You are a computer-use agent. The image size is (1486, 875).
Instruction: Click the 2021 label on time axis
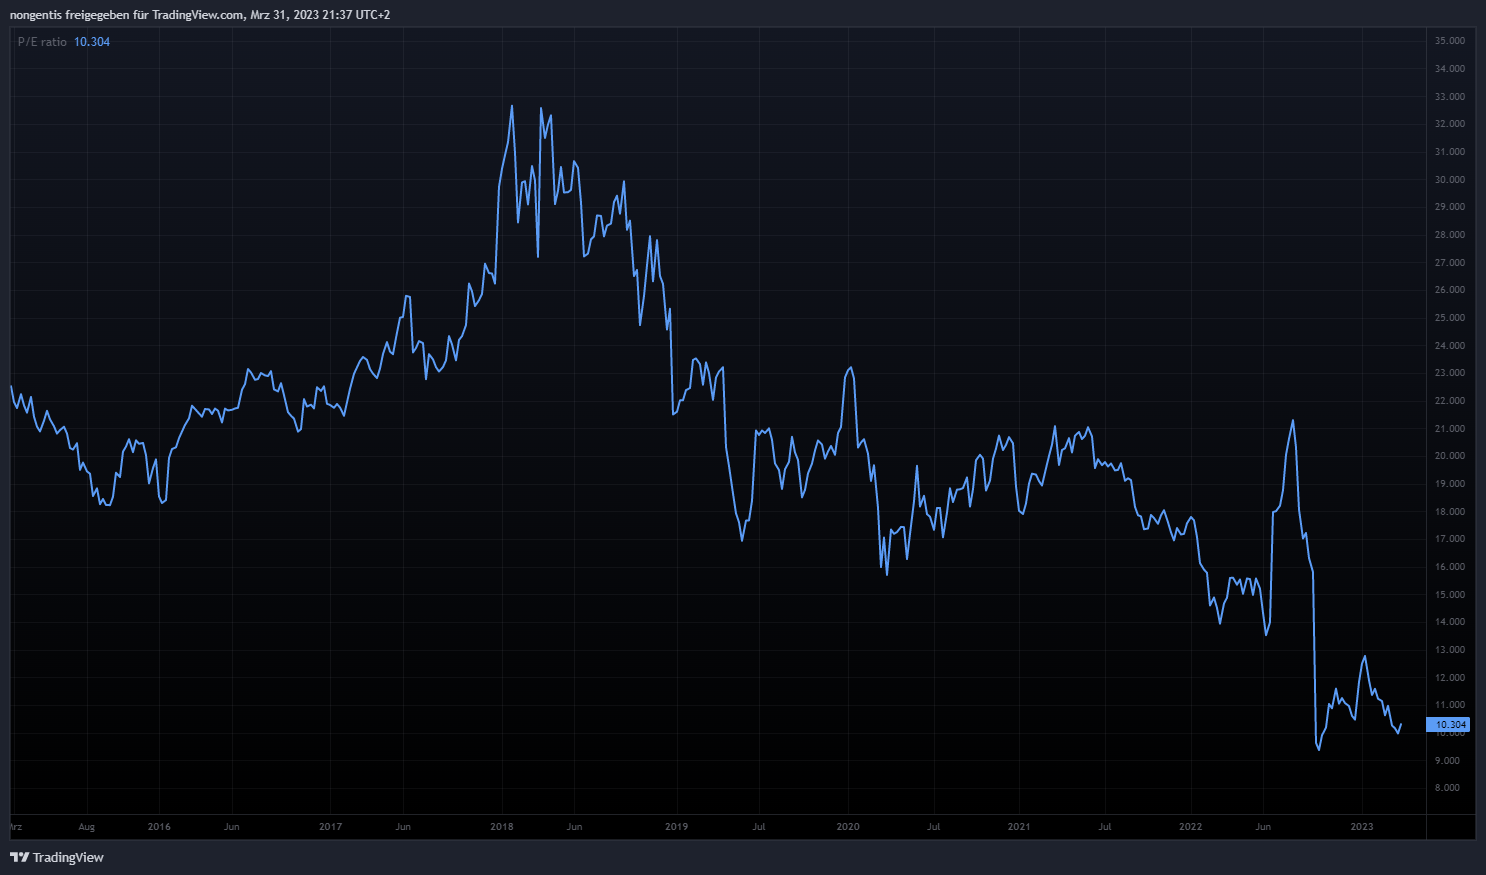[x=1019, y=827]
